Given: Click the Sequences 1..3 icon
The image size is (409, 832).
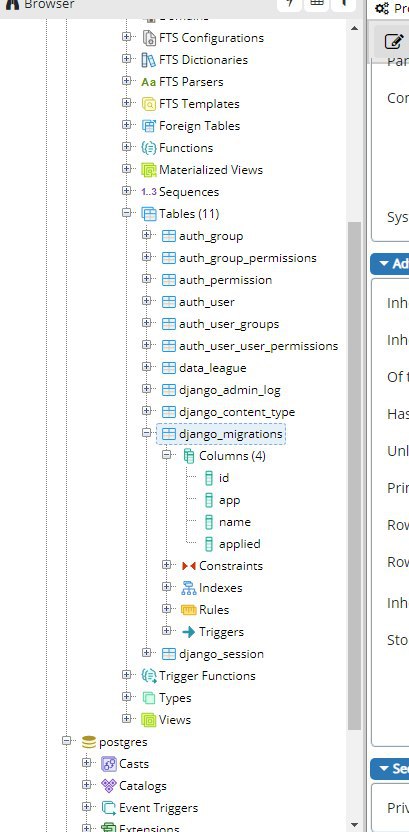Looking at the screenshot, I should (149, 192).
